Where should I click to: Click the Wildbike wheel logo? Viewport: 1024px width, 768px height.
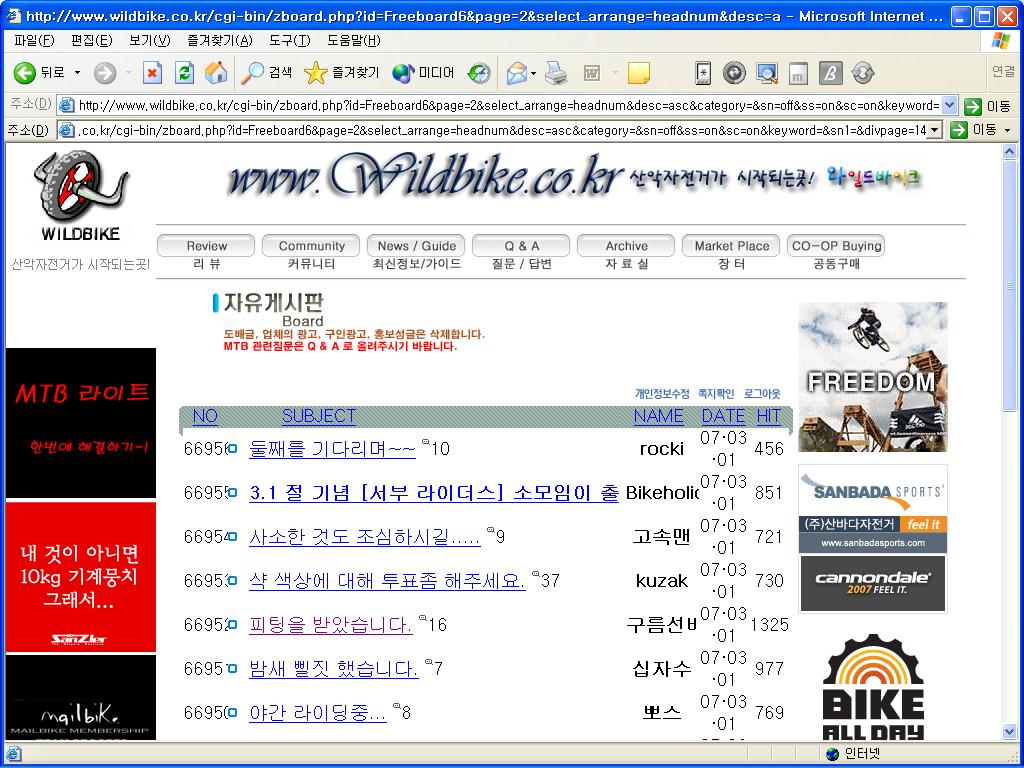[80, 196]
